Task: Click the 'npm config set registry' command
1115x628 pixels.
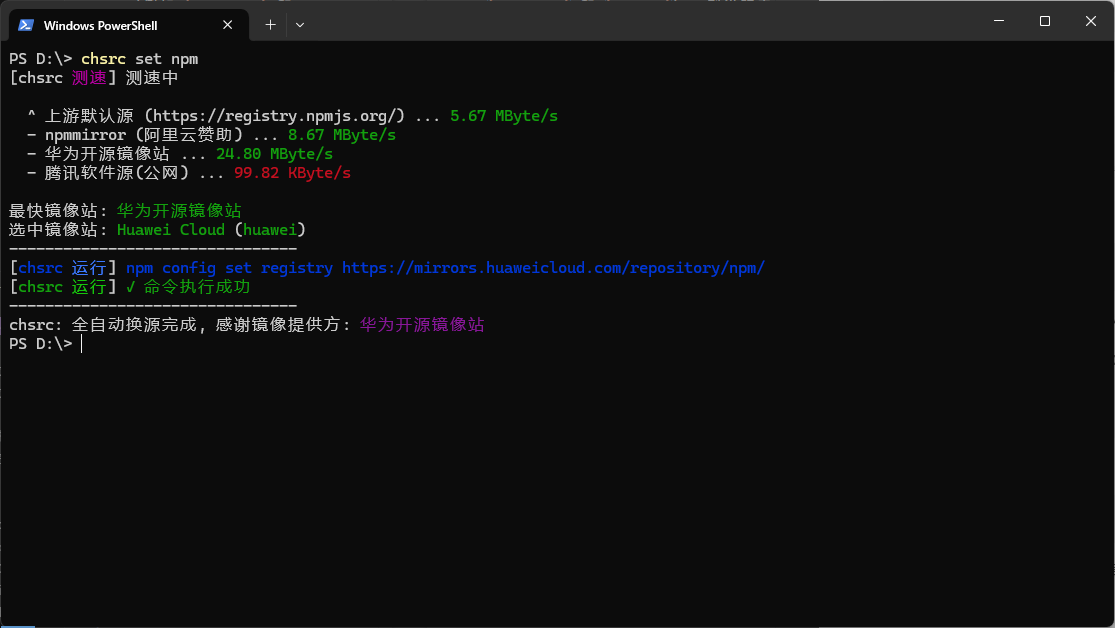Action: click(229, 268)
